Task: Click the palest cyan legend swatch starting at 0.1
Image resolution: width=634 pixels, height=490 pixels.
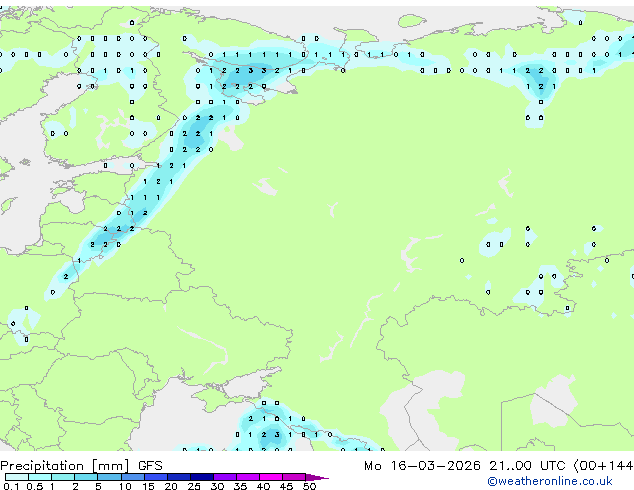Action: click(x=17, y=477)
